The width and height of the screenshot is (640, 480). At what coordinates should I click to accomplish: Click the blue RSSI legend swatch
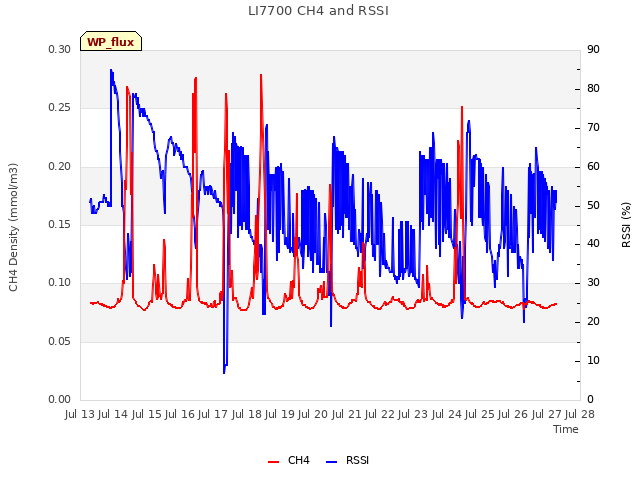pos(331,462)
